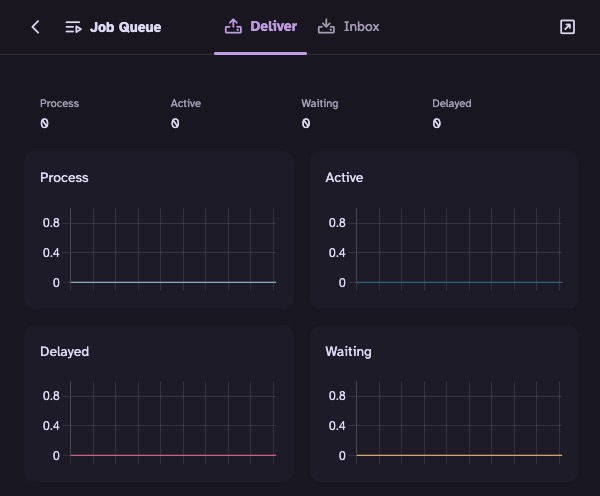Click the Active chart card title
Screen dimensions: 600x496
point(344,178)
